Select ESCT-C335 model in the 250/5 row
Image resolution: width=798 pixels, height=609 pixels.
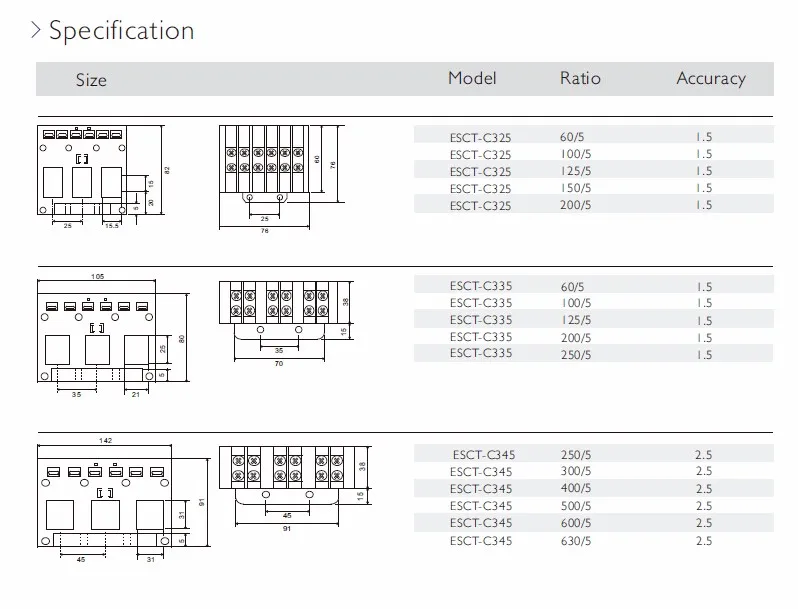(x=480, y=353)
